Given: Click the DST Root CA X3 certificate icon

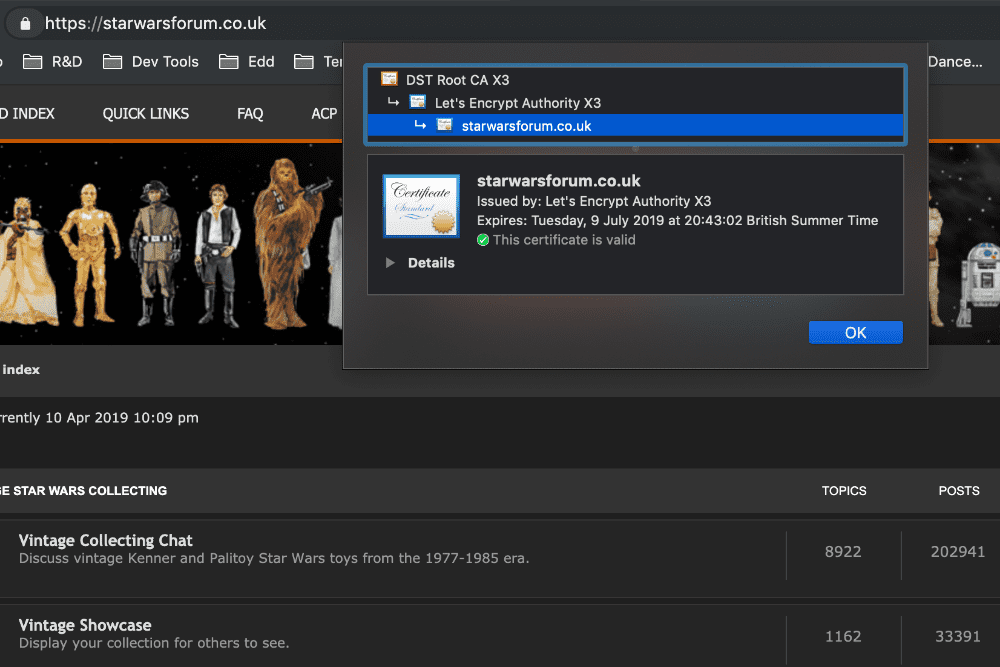Looking at the screenshot, I should [x=389, y=79].
